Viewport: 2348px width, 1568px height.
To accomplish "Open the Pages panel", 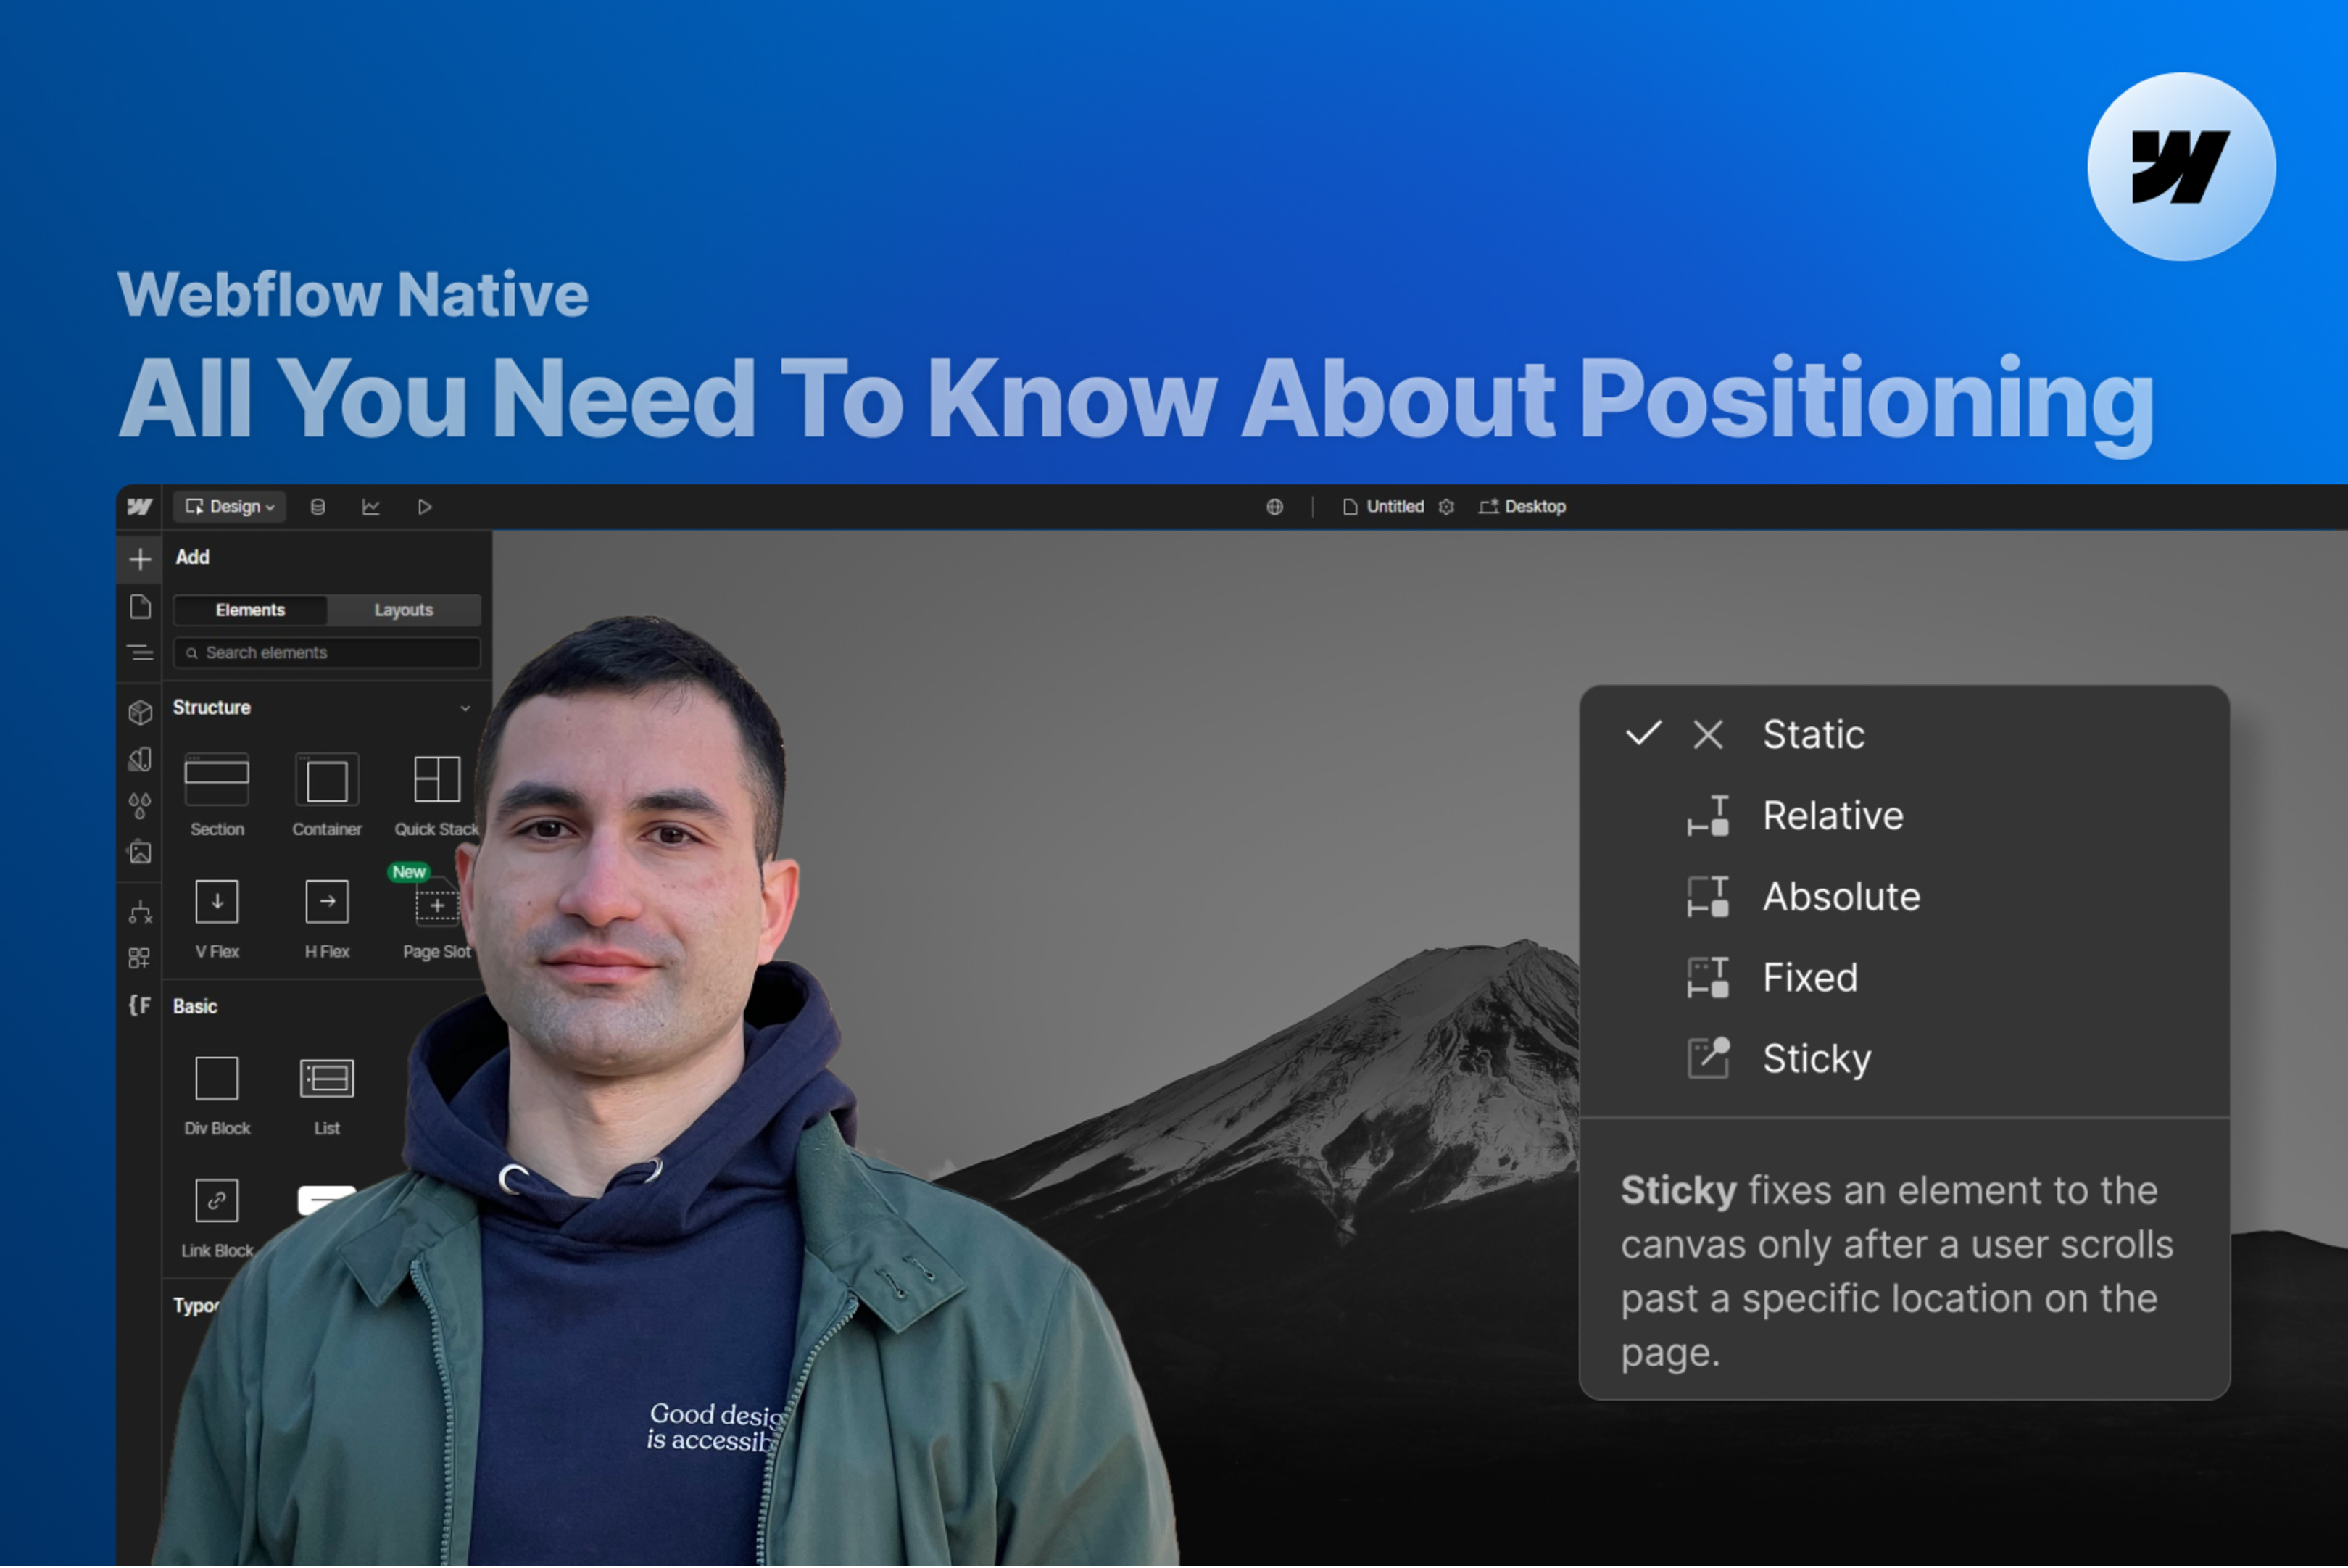I will click(140, 606).
